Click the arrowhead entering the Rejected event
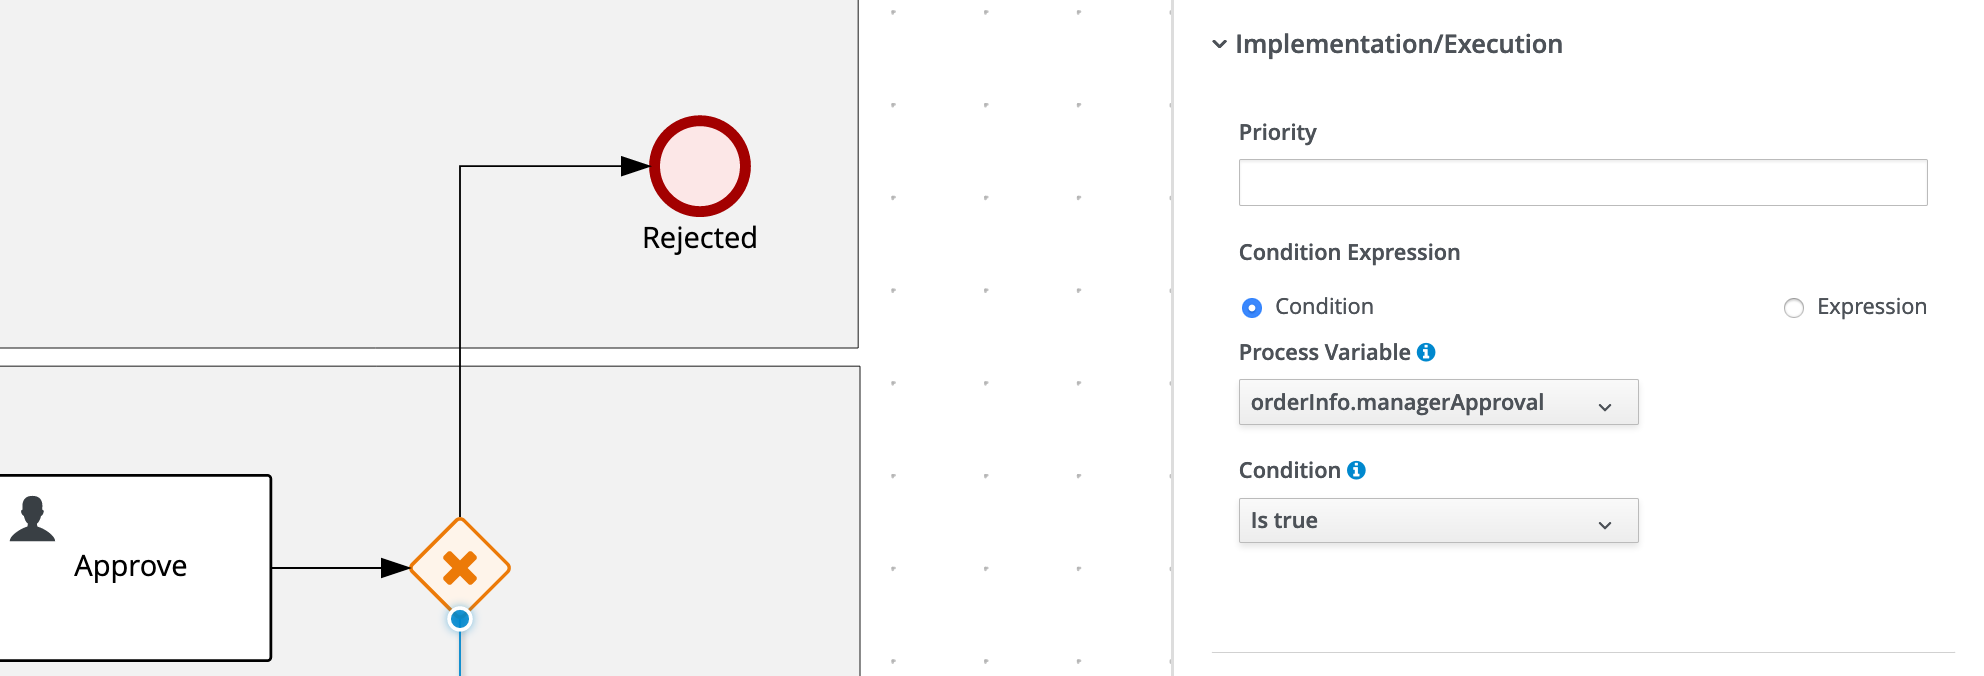Screen dimensions: 1984x676 pyautogui.click(x=635, y=166)
